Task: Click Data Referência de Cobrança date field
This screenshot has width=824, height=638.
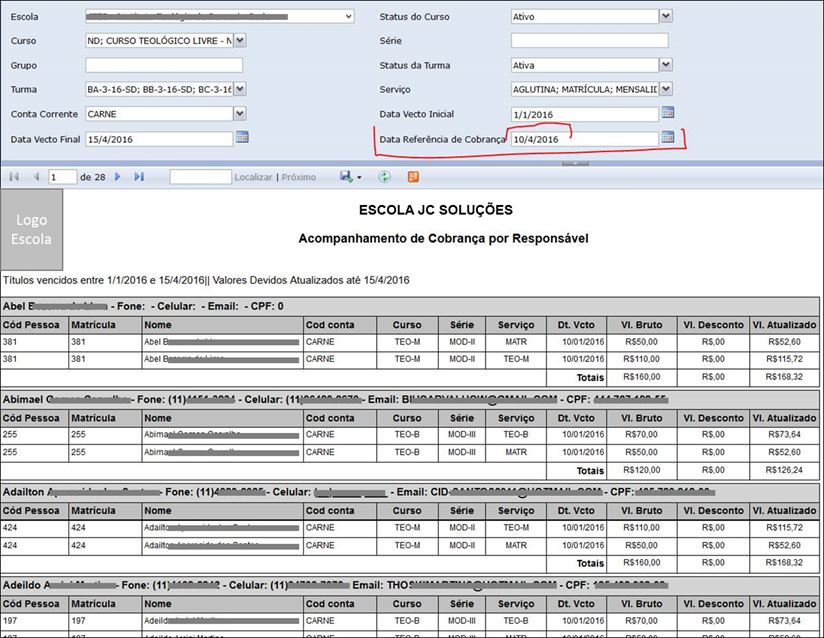Action: 585,139
